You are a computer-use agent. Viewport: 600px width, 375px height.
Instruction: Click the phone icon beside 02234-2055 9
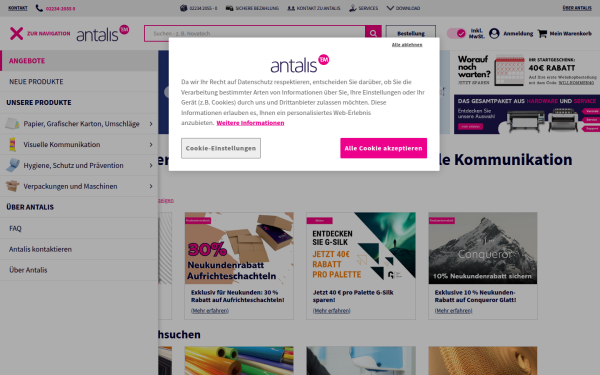click(x=39, y=8)
